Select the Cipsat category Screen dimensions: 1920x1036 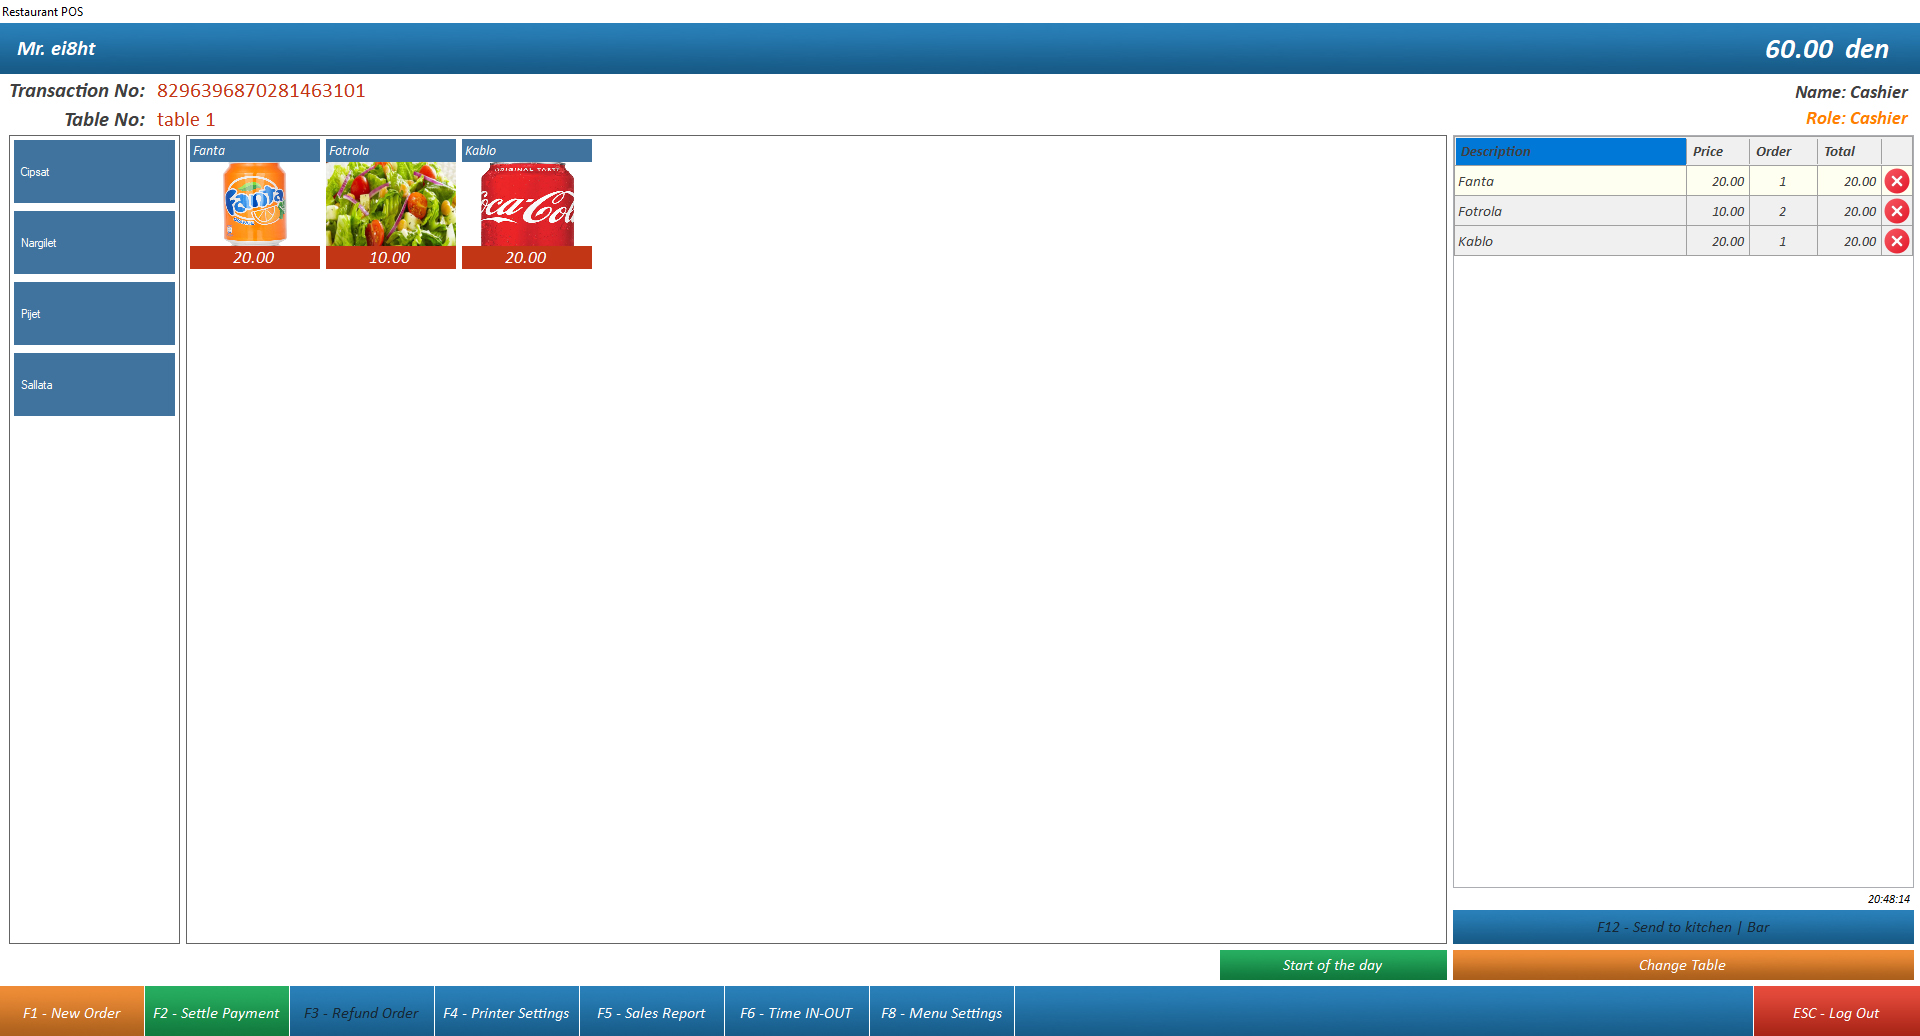tap(94, 171)
